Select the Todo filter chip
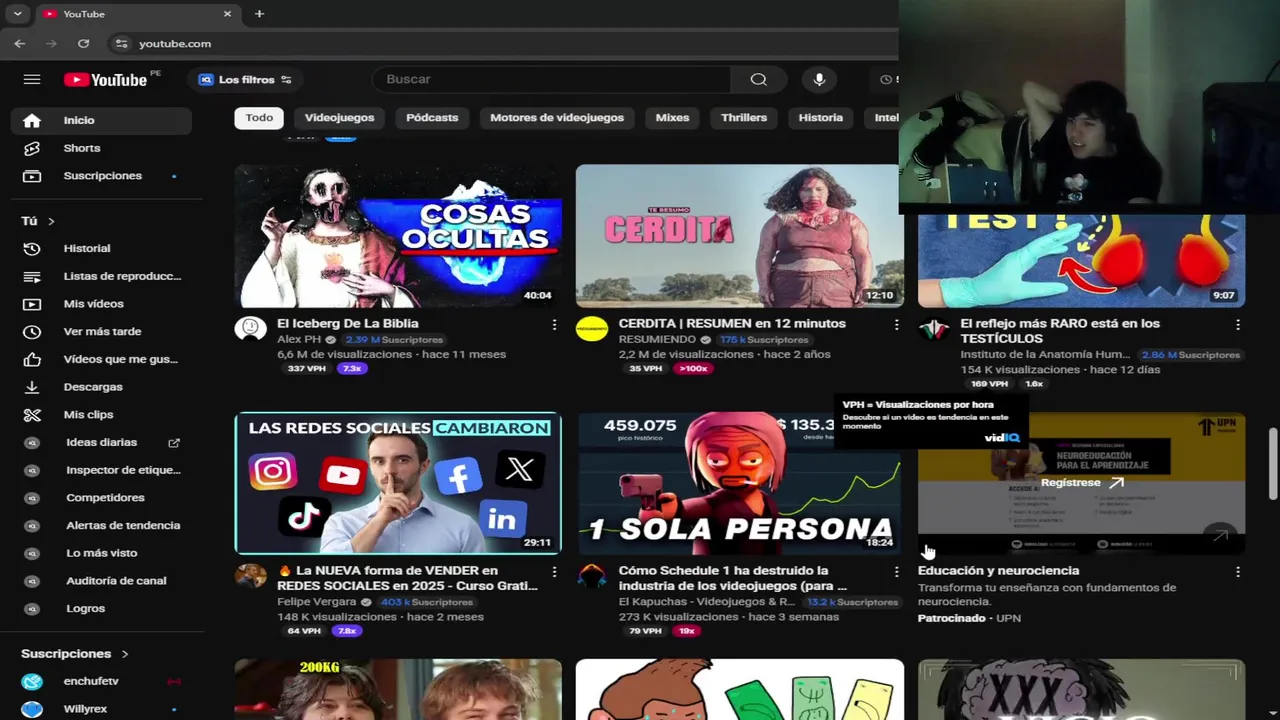 point(259,118)
